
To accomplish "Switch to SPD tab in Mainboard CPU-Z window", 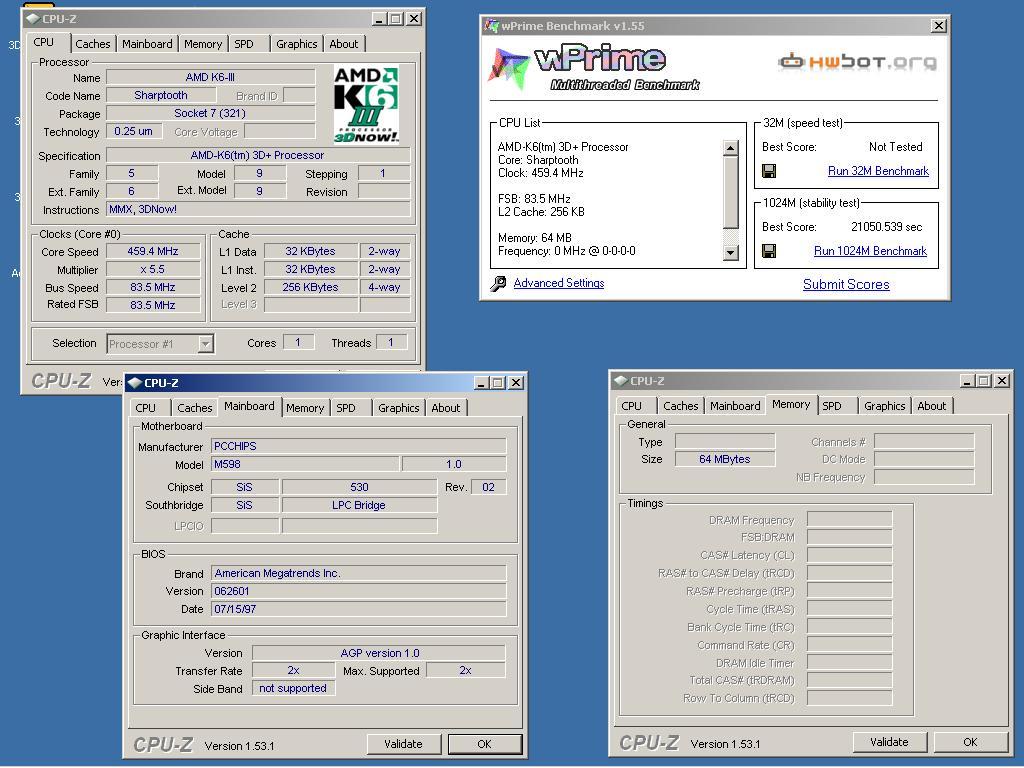I will [x=346, y=408].
